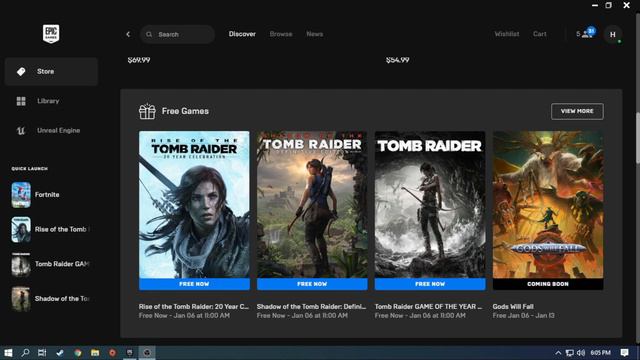
Task: Click the vertical scrollbar thumb
Action: (x=638, y=138)
